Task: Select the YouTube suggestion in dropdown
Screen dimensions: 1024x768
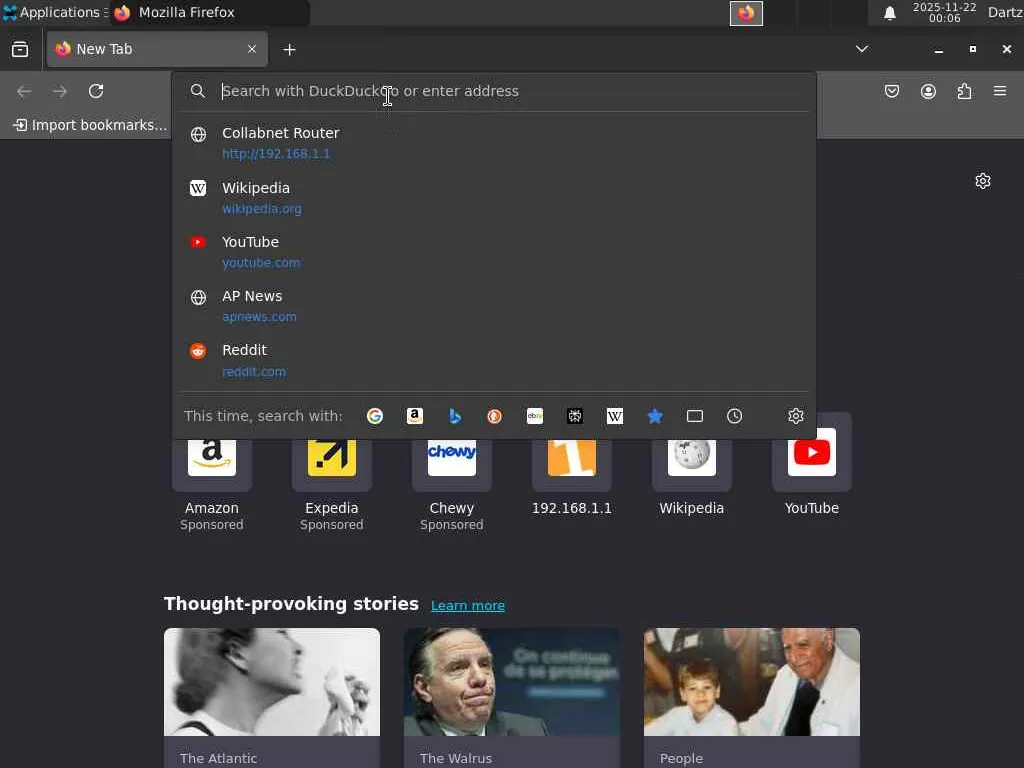Action: pyautogui.click(x=494, y=251)
